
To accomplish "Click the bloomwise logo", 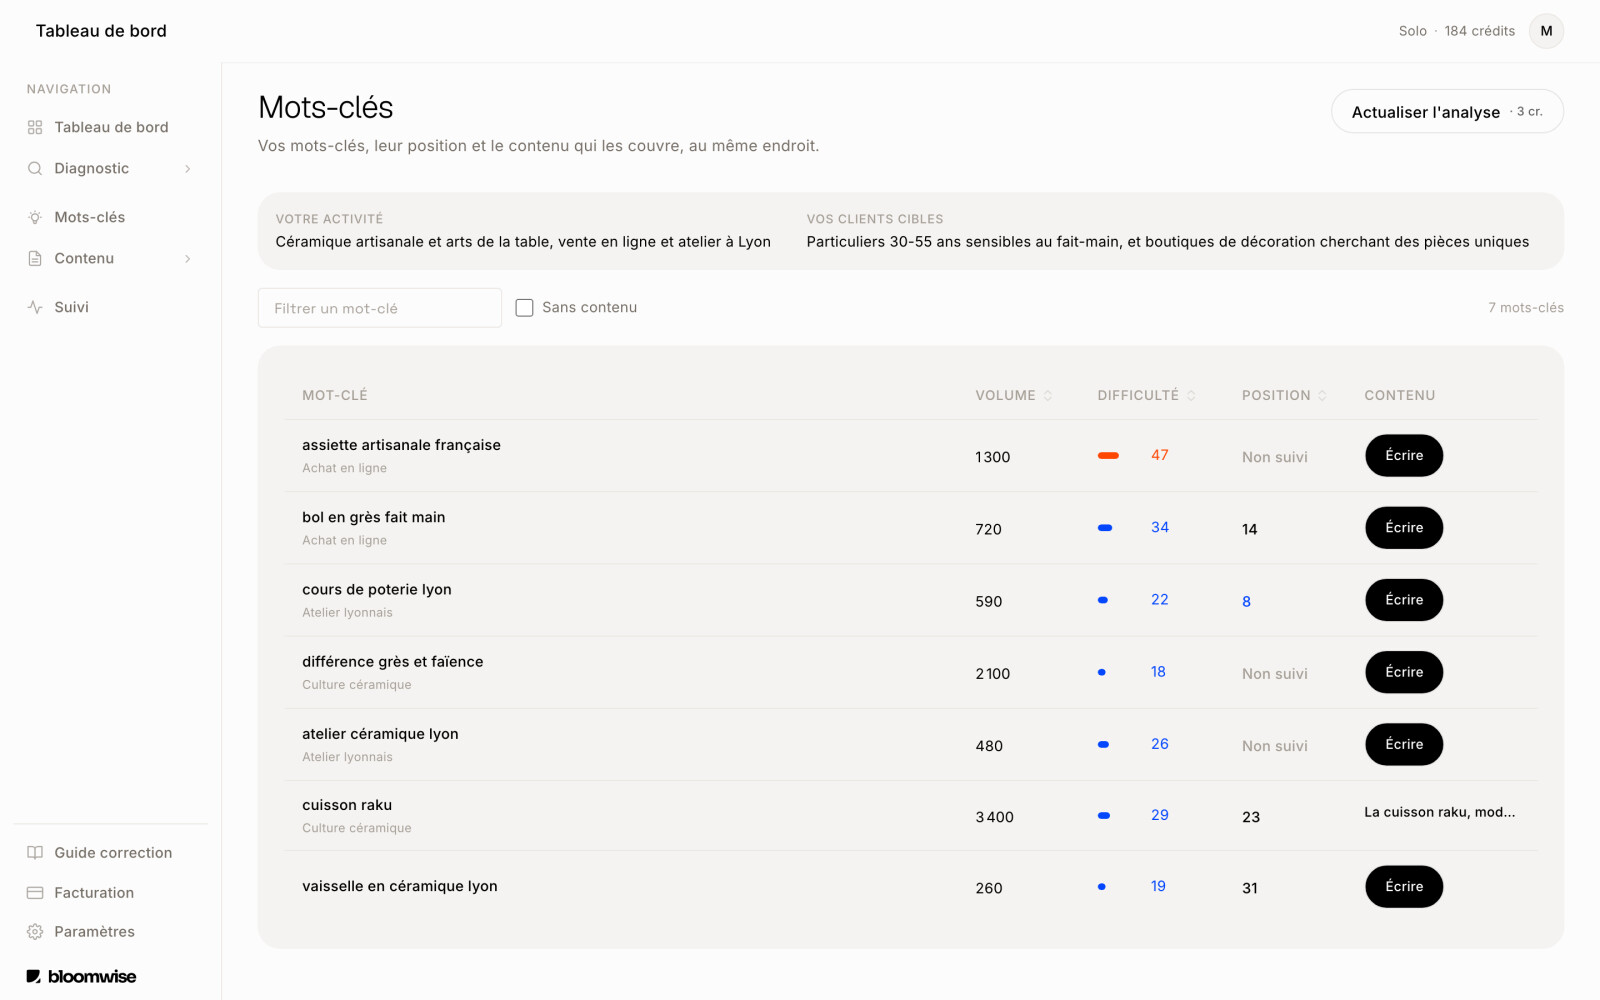I will [x=81, y=976].
